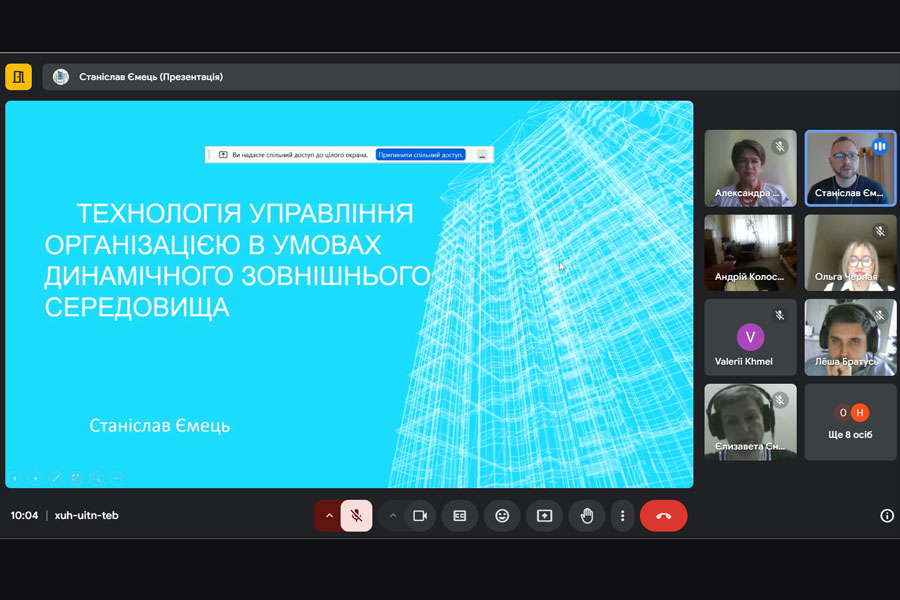This screenshot has width=900, height=600.
Task: Select Станіслав Ємець presentation tab
Action: click(150, 77)
